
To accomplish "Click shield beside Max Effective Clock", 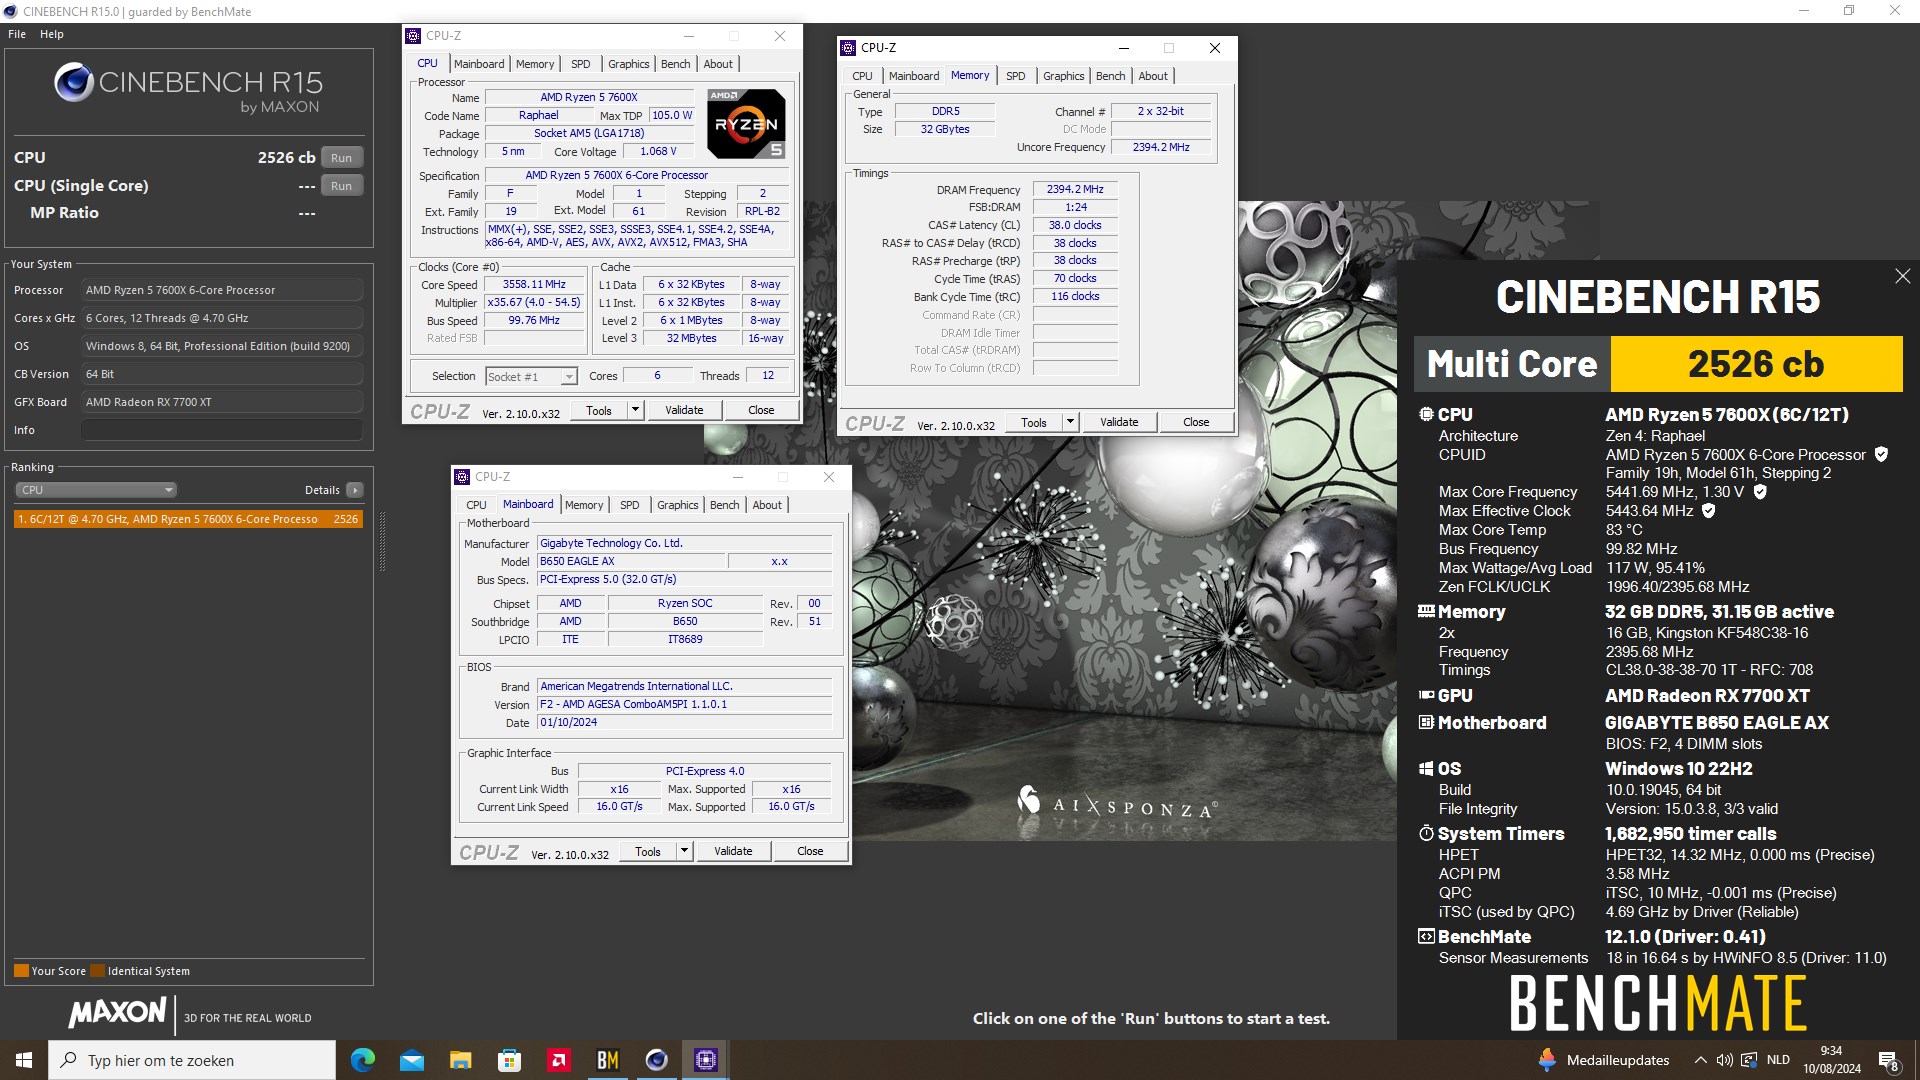I will (x=1709, y=510).
